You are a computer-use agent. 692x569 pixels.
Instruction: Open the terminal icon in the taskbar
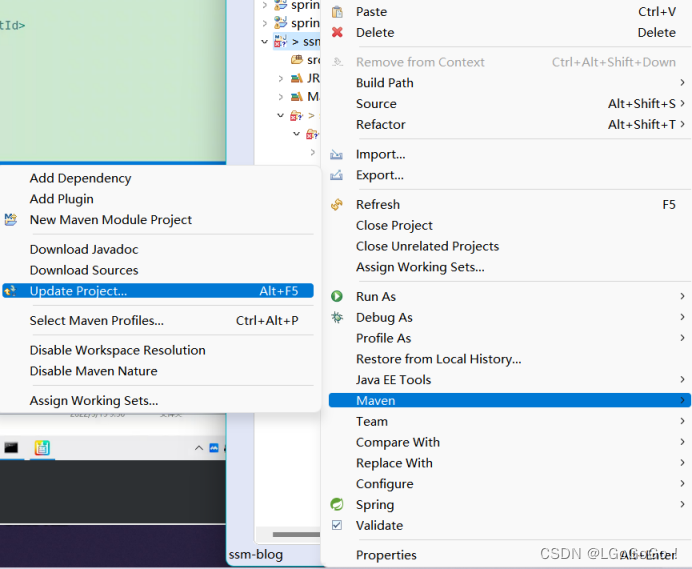(11, 448)
